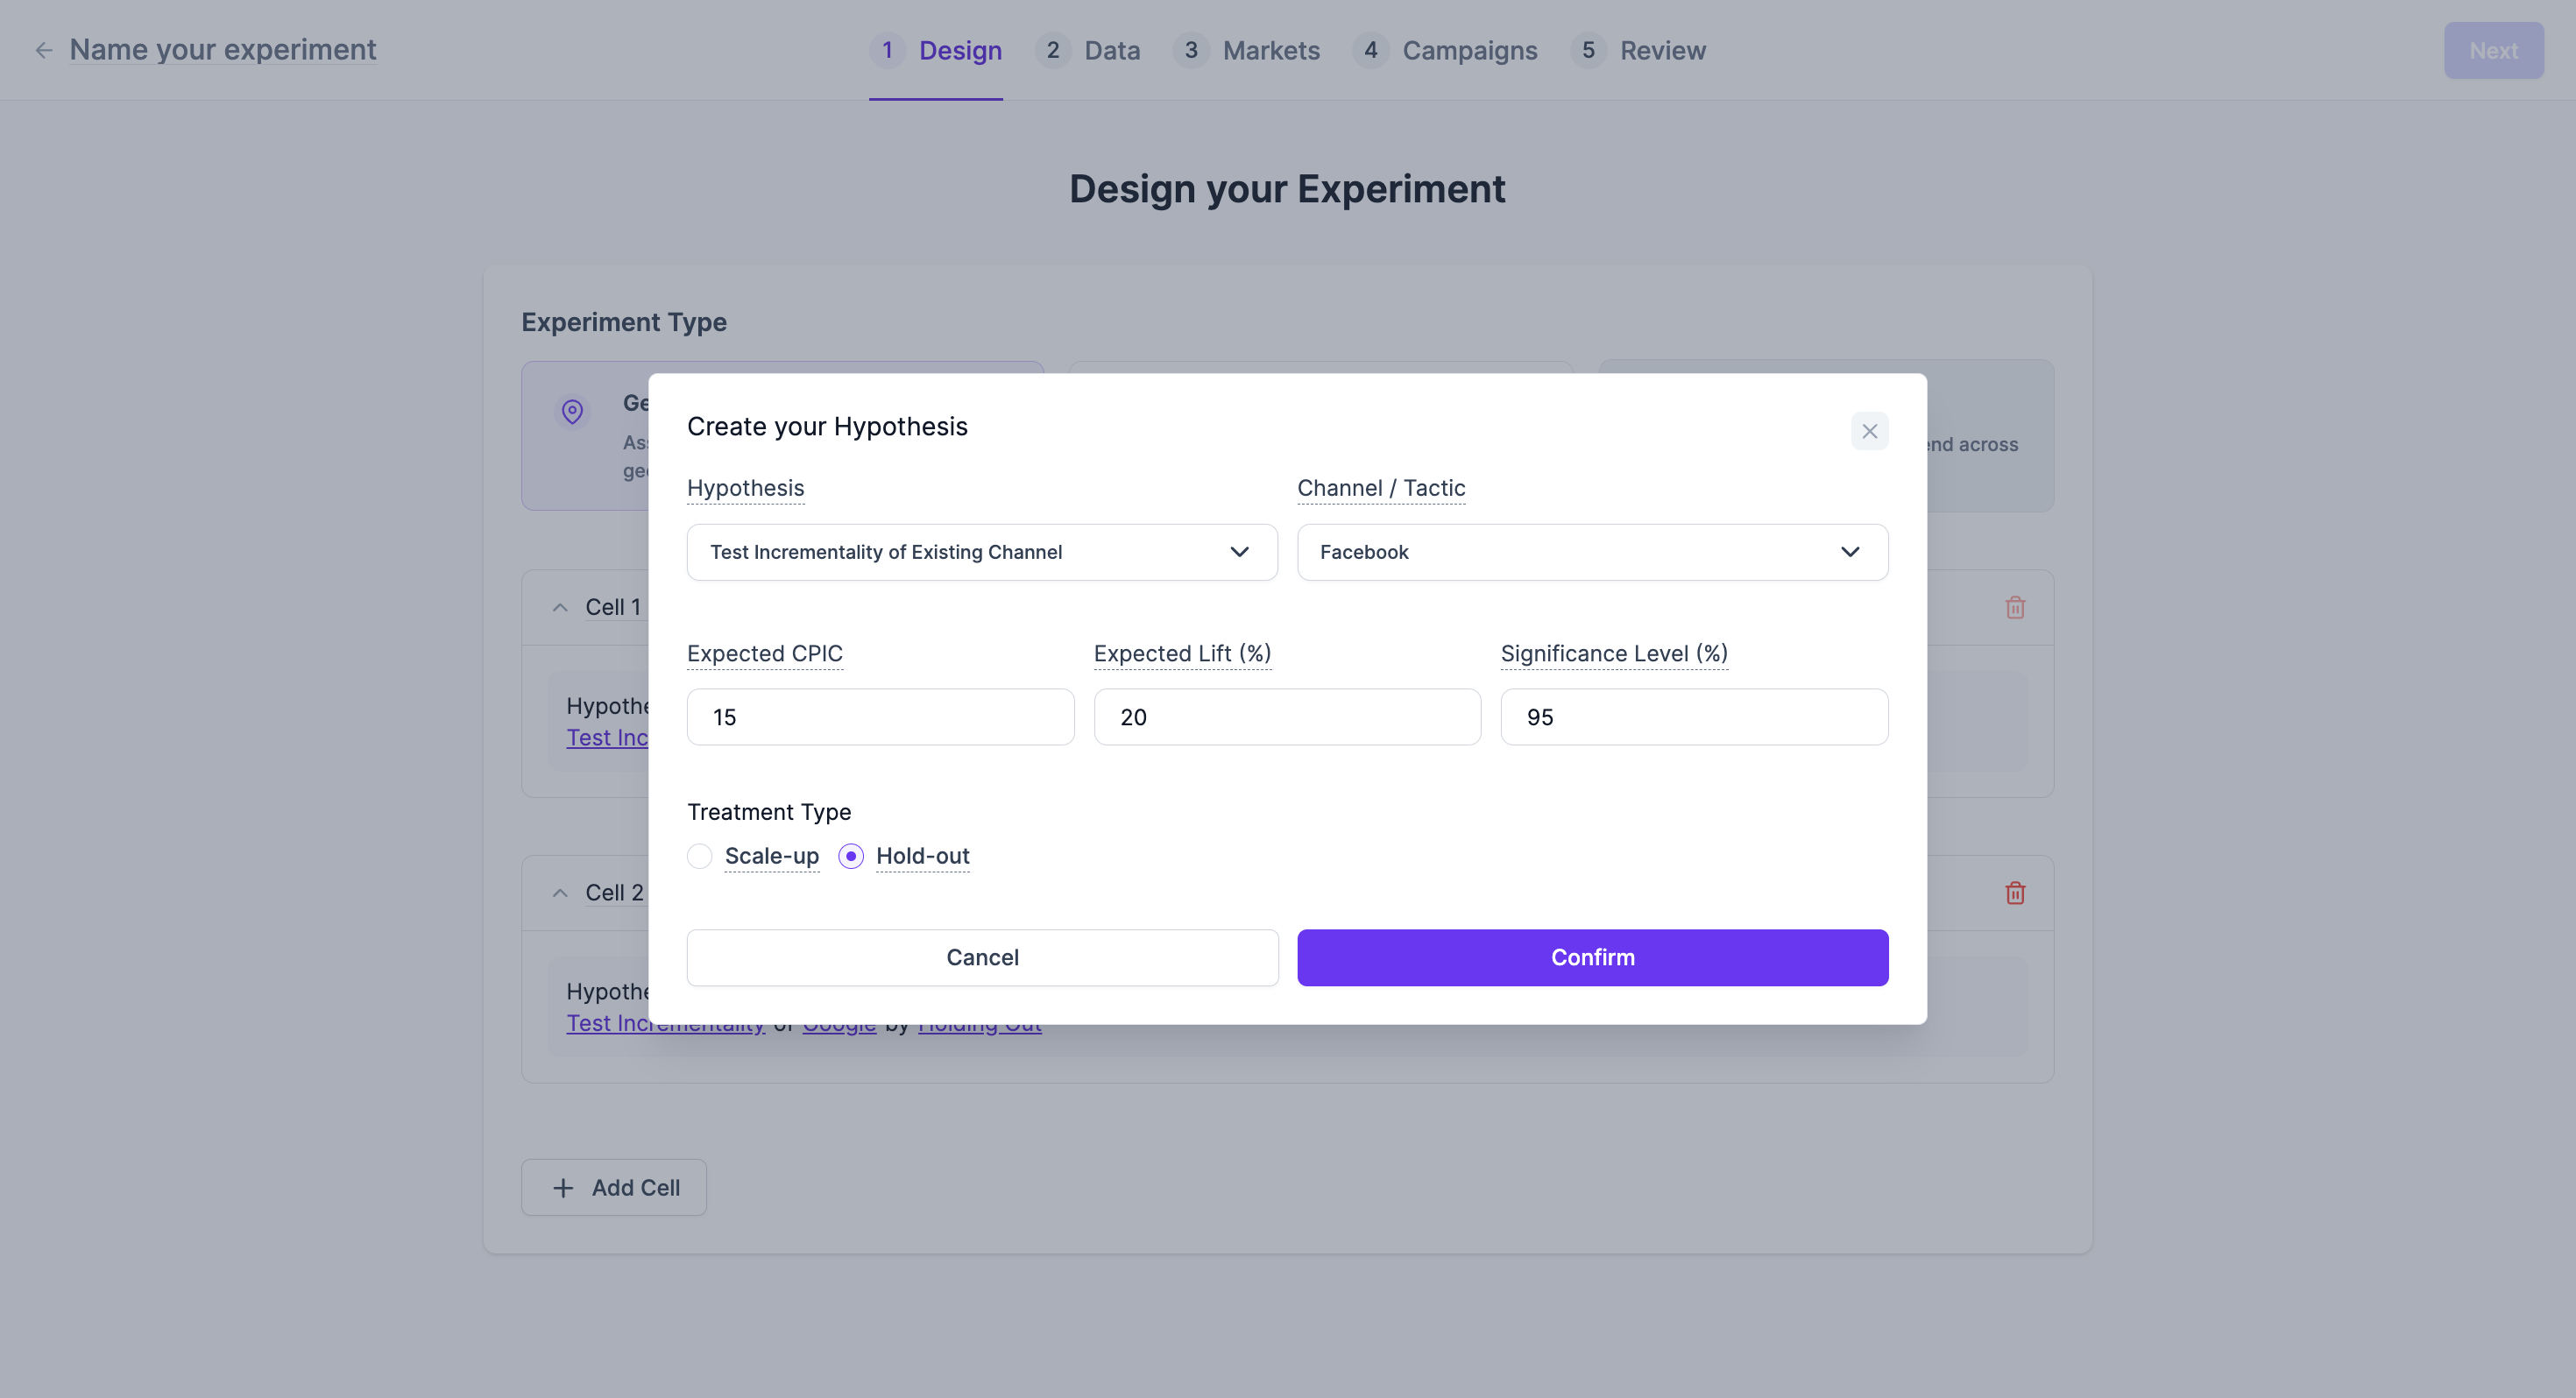Select the Hold-out radio button
This screenshot has width=2576, height=1398.
coord(851,856)
